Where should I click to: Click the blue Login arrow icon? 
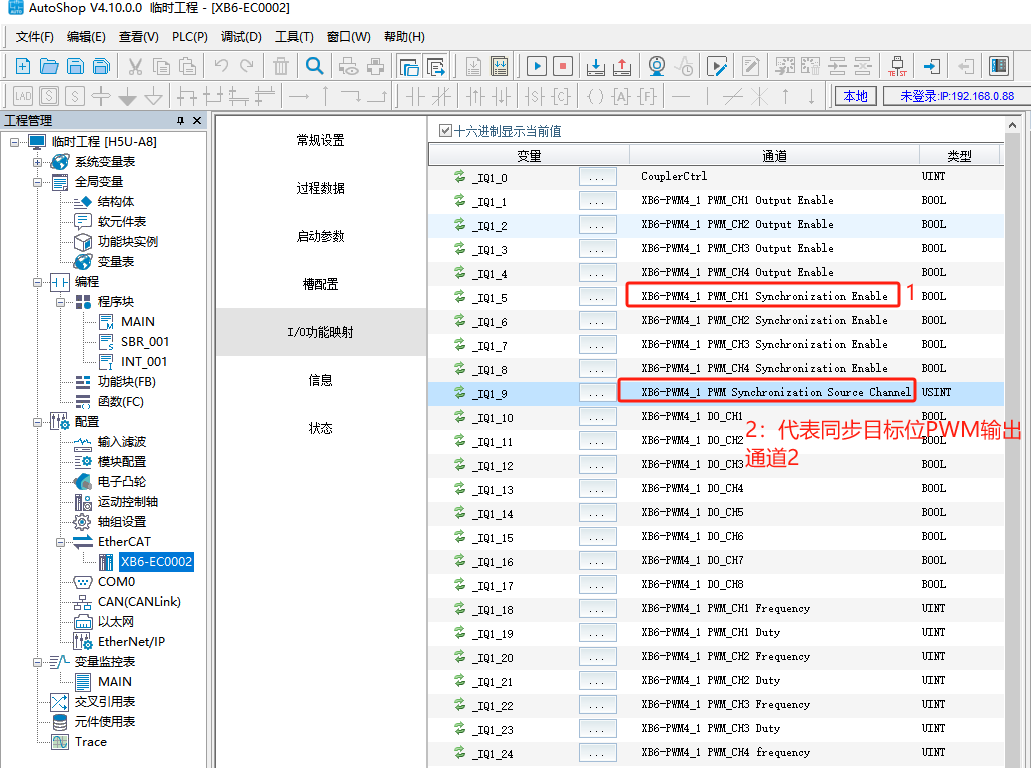(x=932, y=66)
